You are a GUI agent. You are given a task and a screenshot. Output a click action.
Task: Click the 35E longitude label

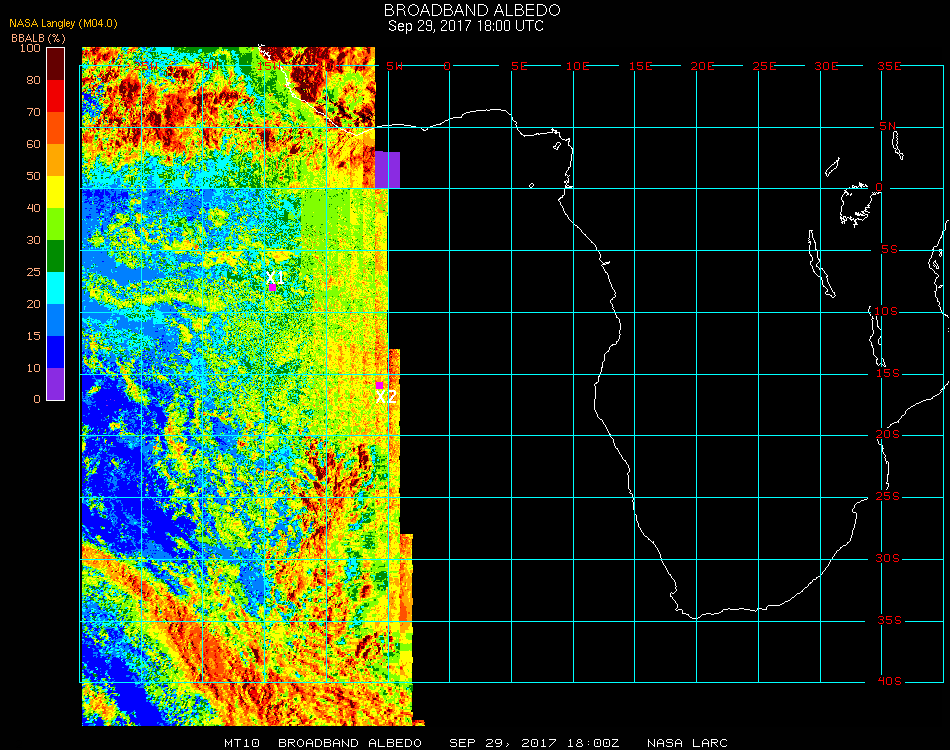coord(889,66)
